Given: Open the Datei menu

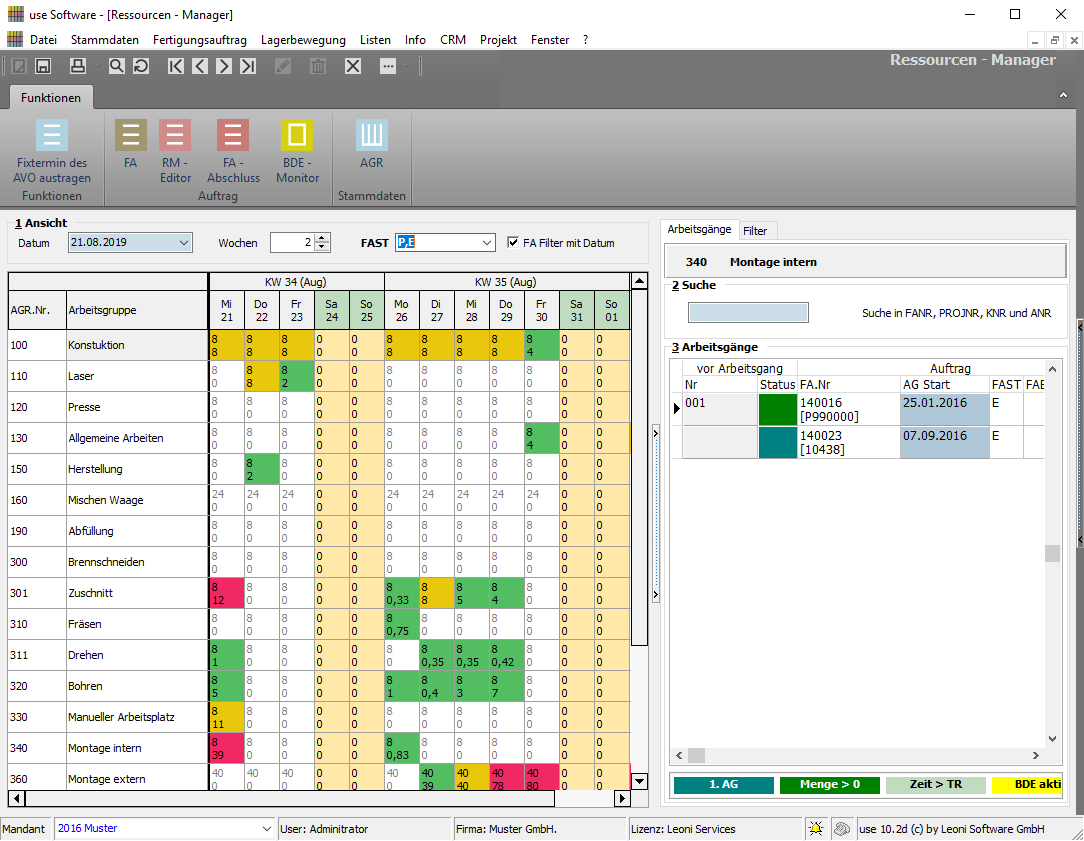Looking at the screenshot, I should (43, 40).
